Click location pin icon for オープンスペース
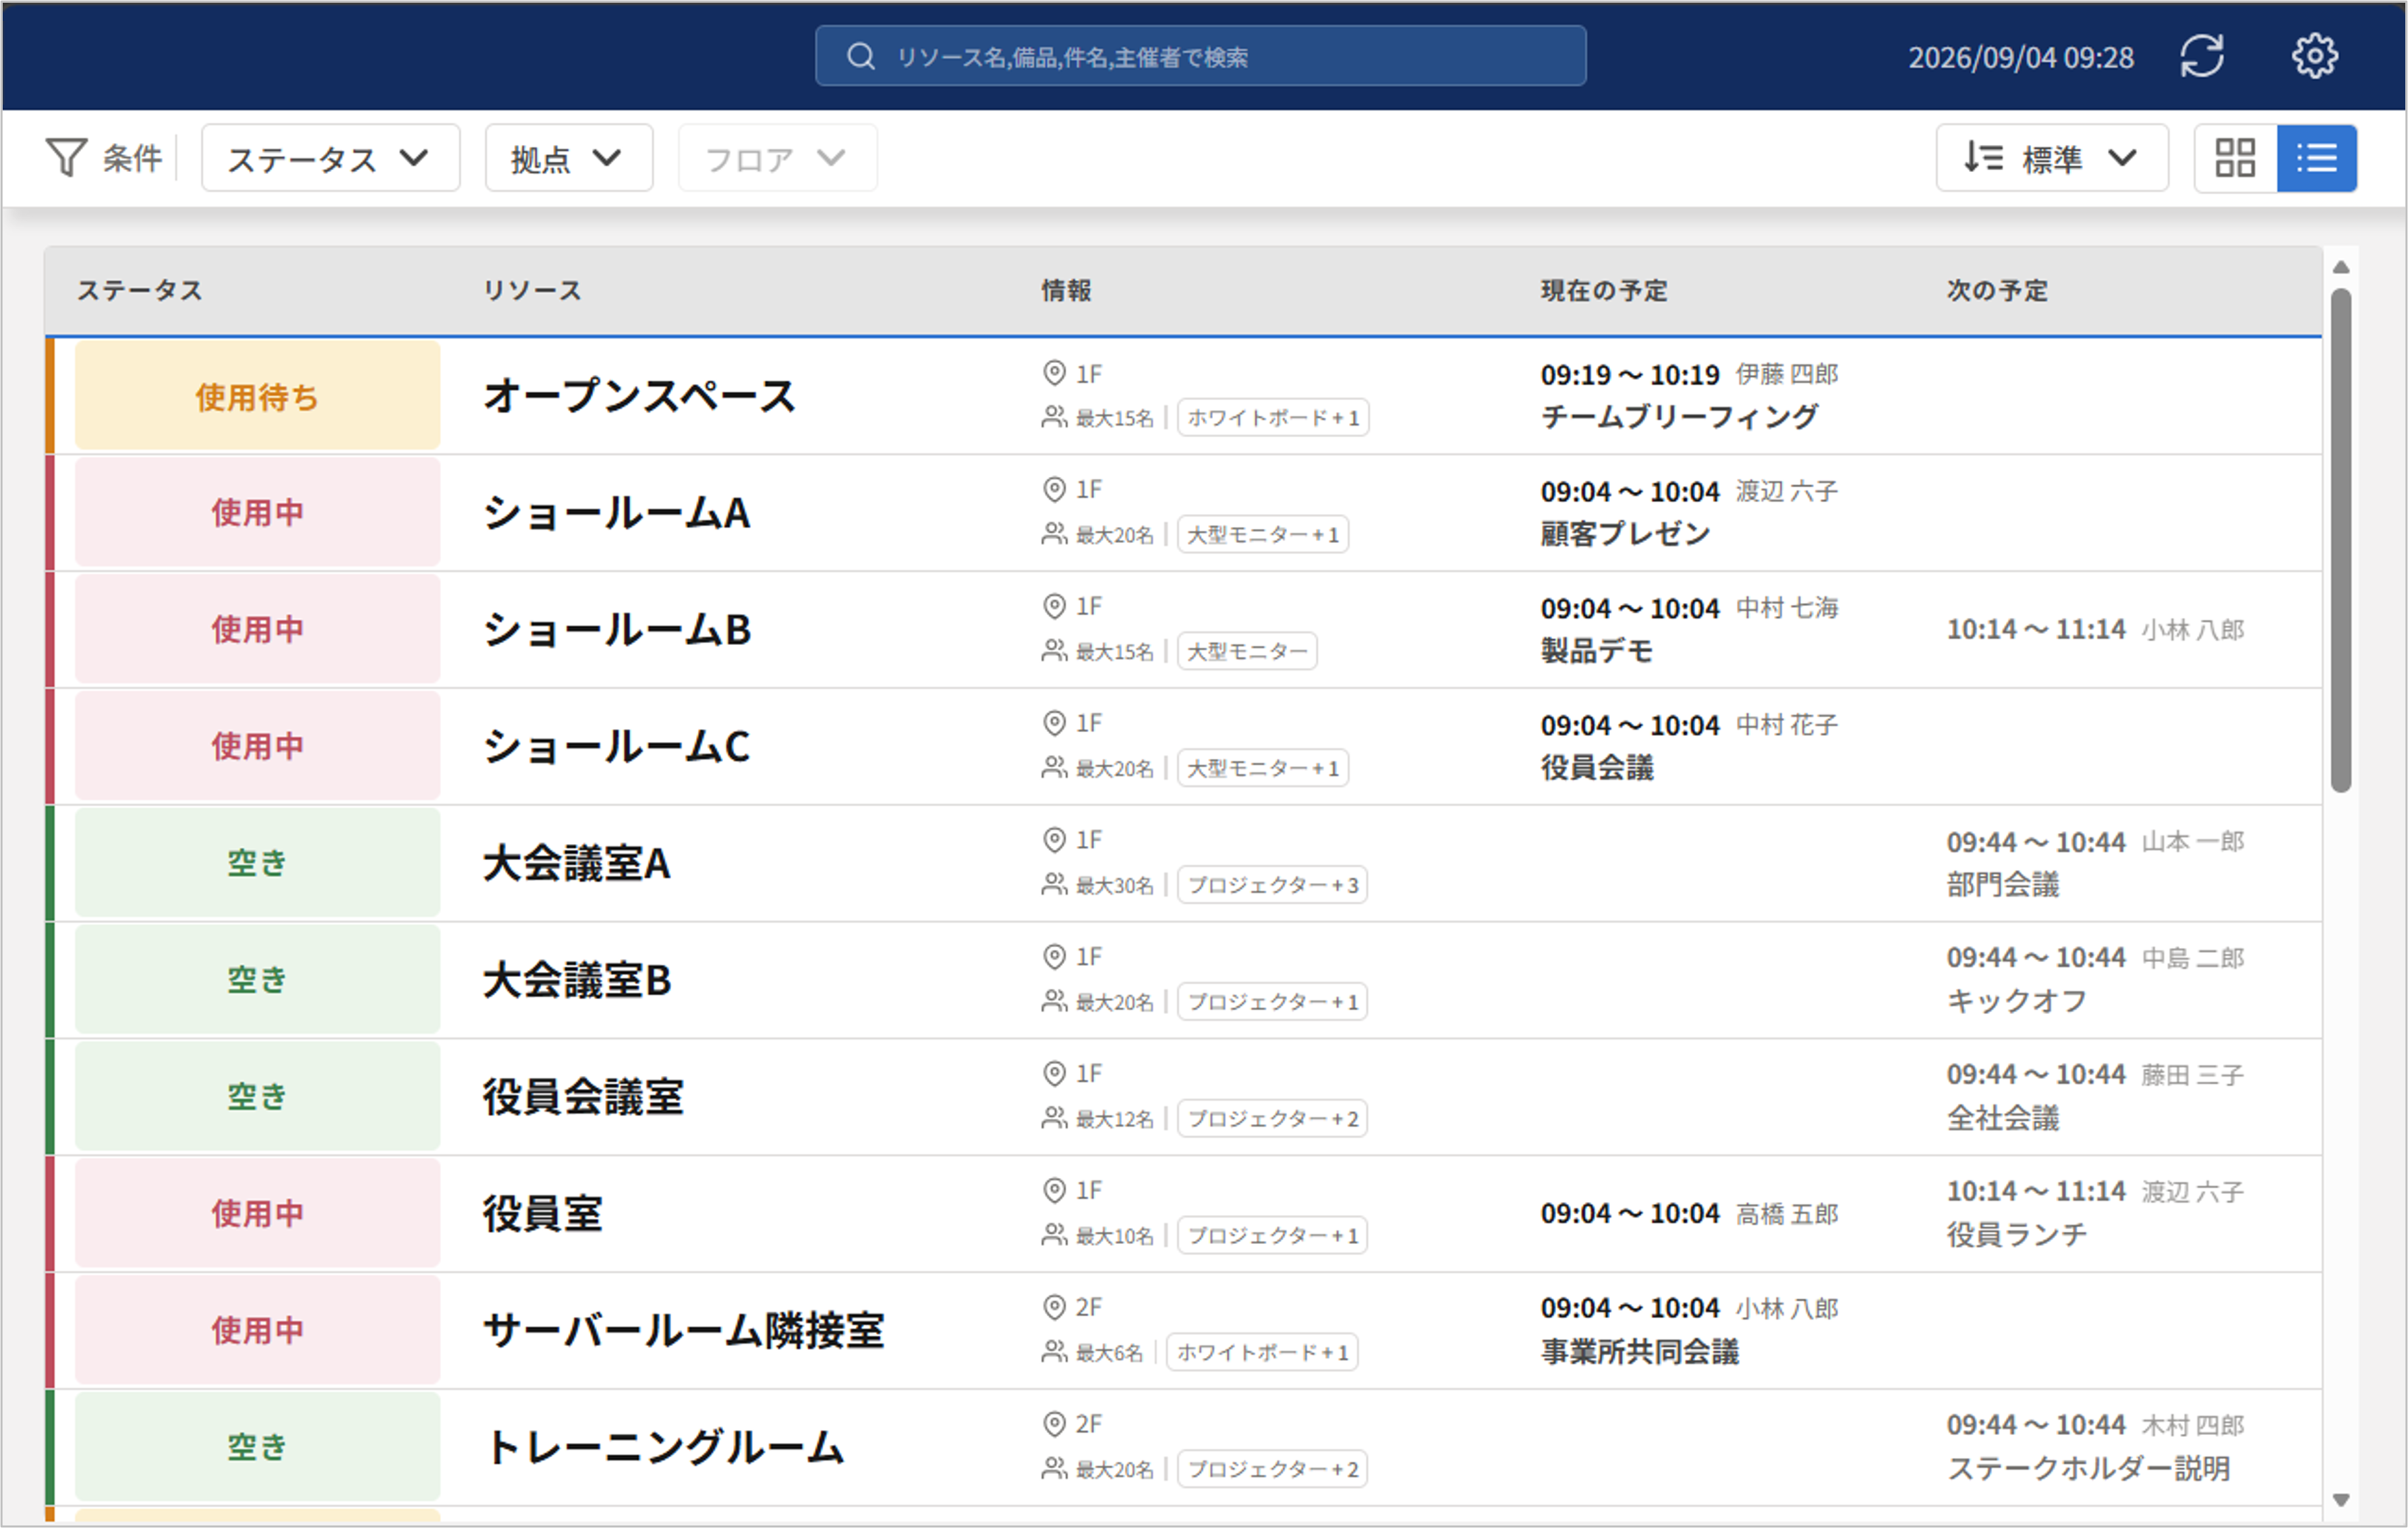Viewport: 2408px width, 1528px height. click(1054, 373)
